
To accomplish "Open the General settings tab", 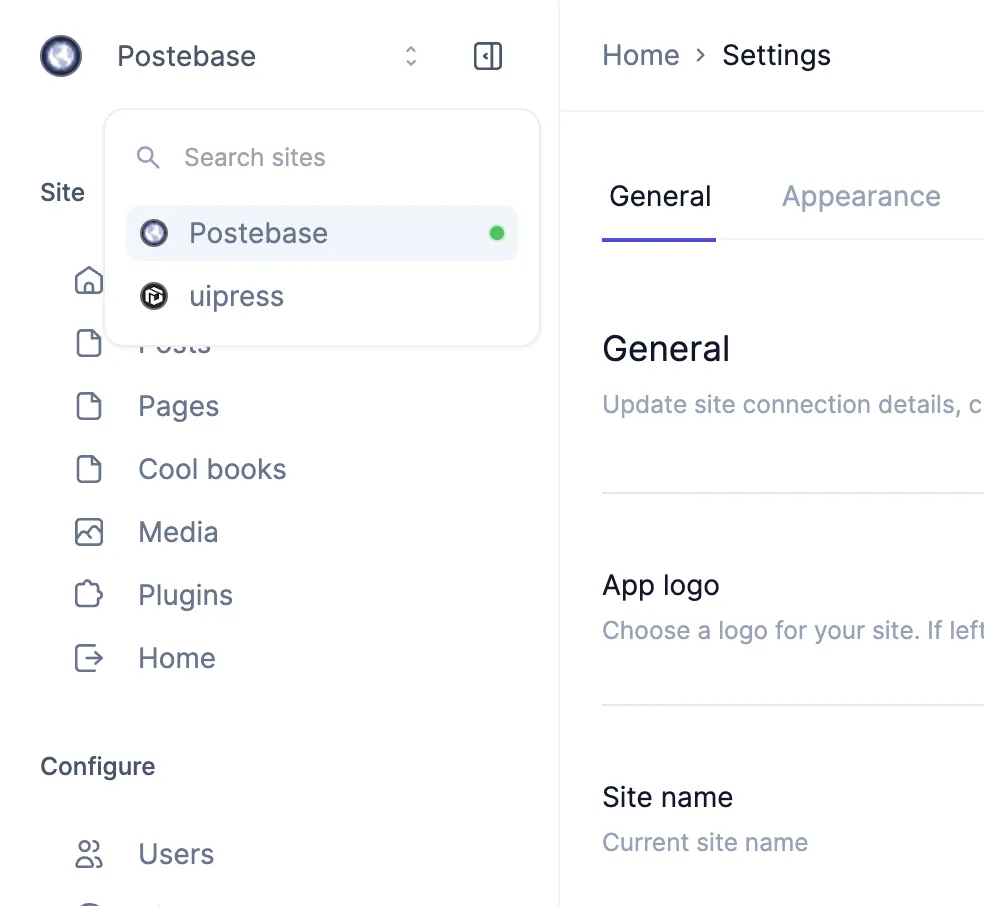I will click(660, 196).
